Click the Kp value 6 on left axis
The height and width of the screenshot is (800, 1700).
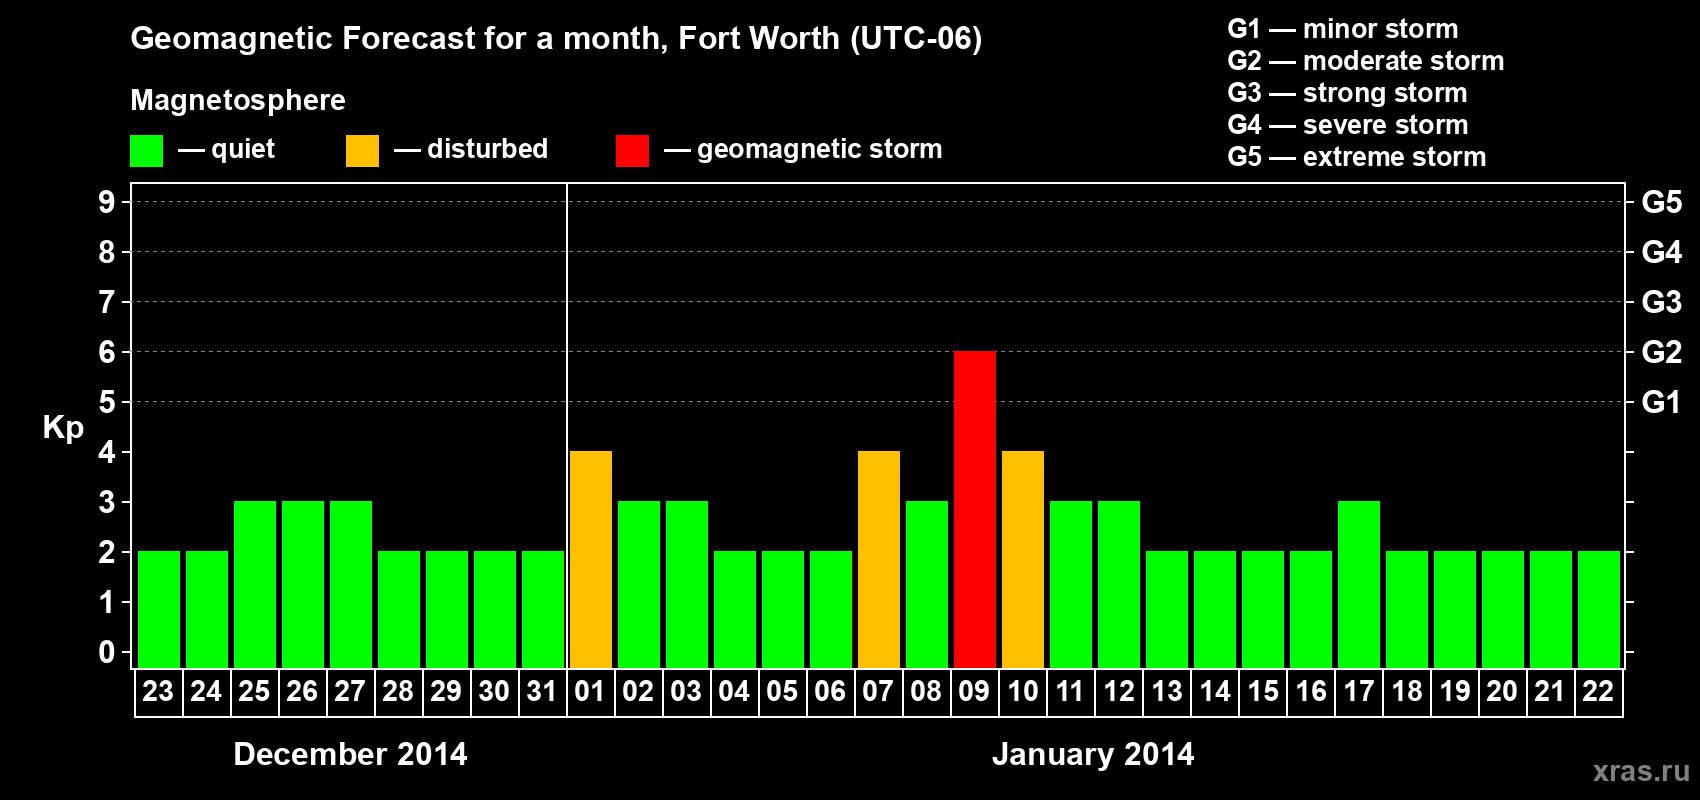tap(107, 352)
